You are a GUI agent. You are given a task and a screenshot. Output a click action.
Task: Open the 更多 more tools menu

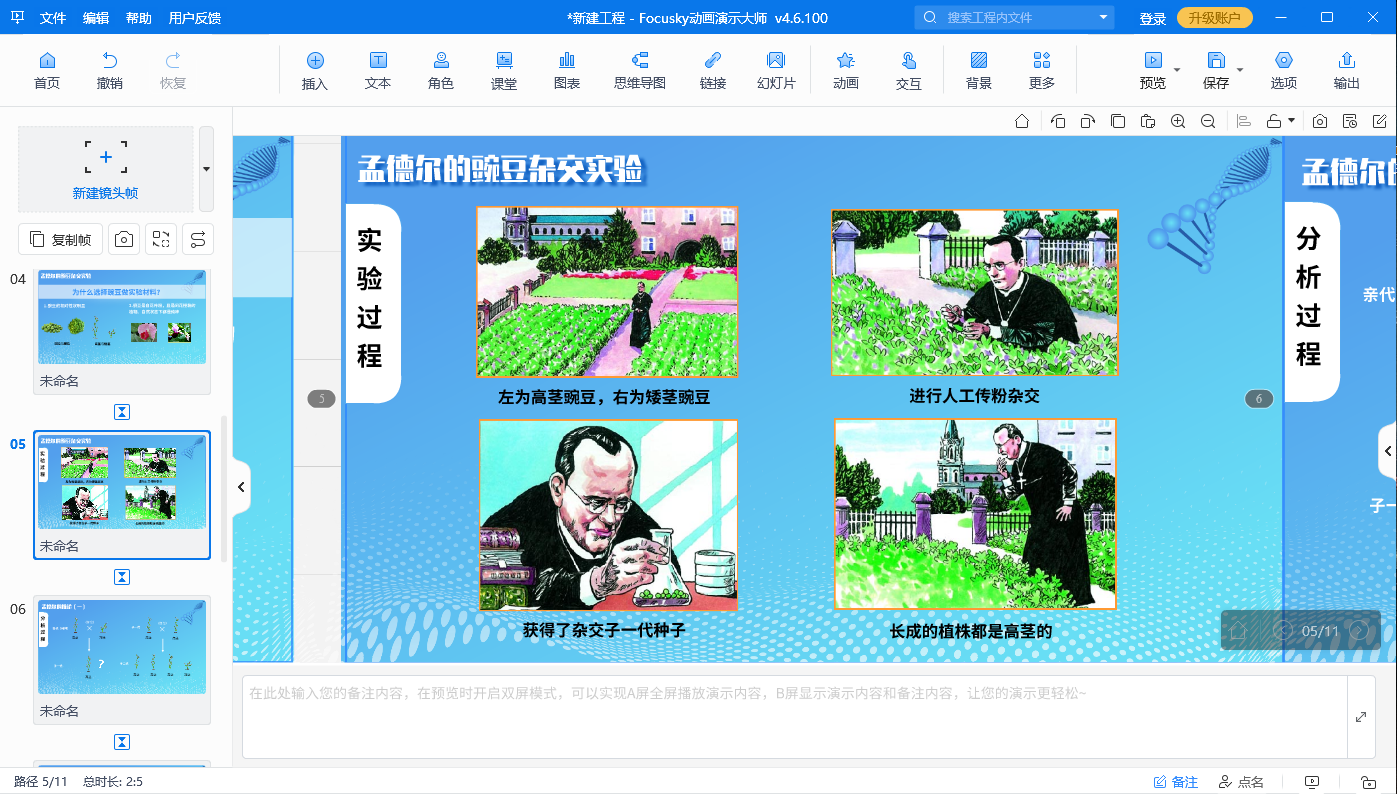coord(1042,71)
